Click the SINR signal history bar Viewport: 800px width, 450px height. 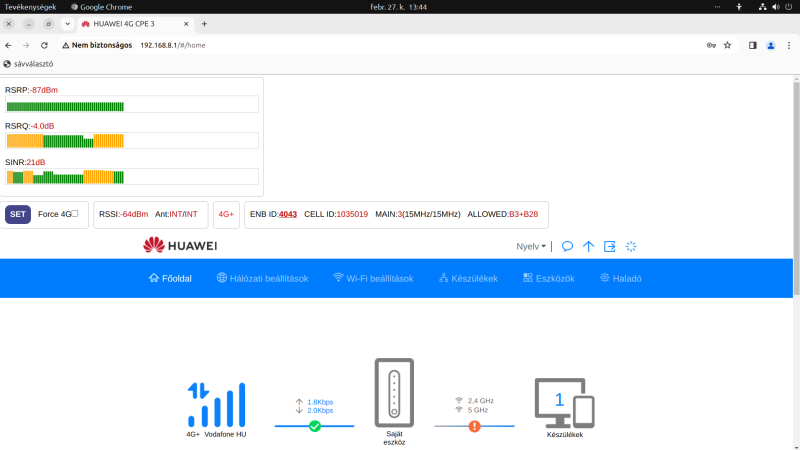click(132, 177)
